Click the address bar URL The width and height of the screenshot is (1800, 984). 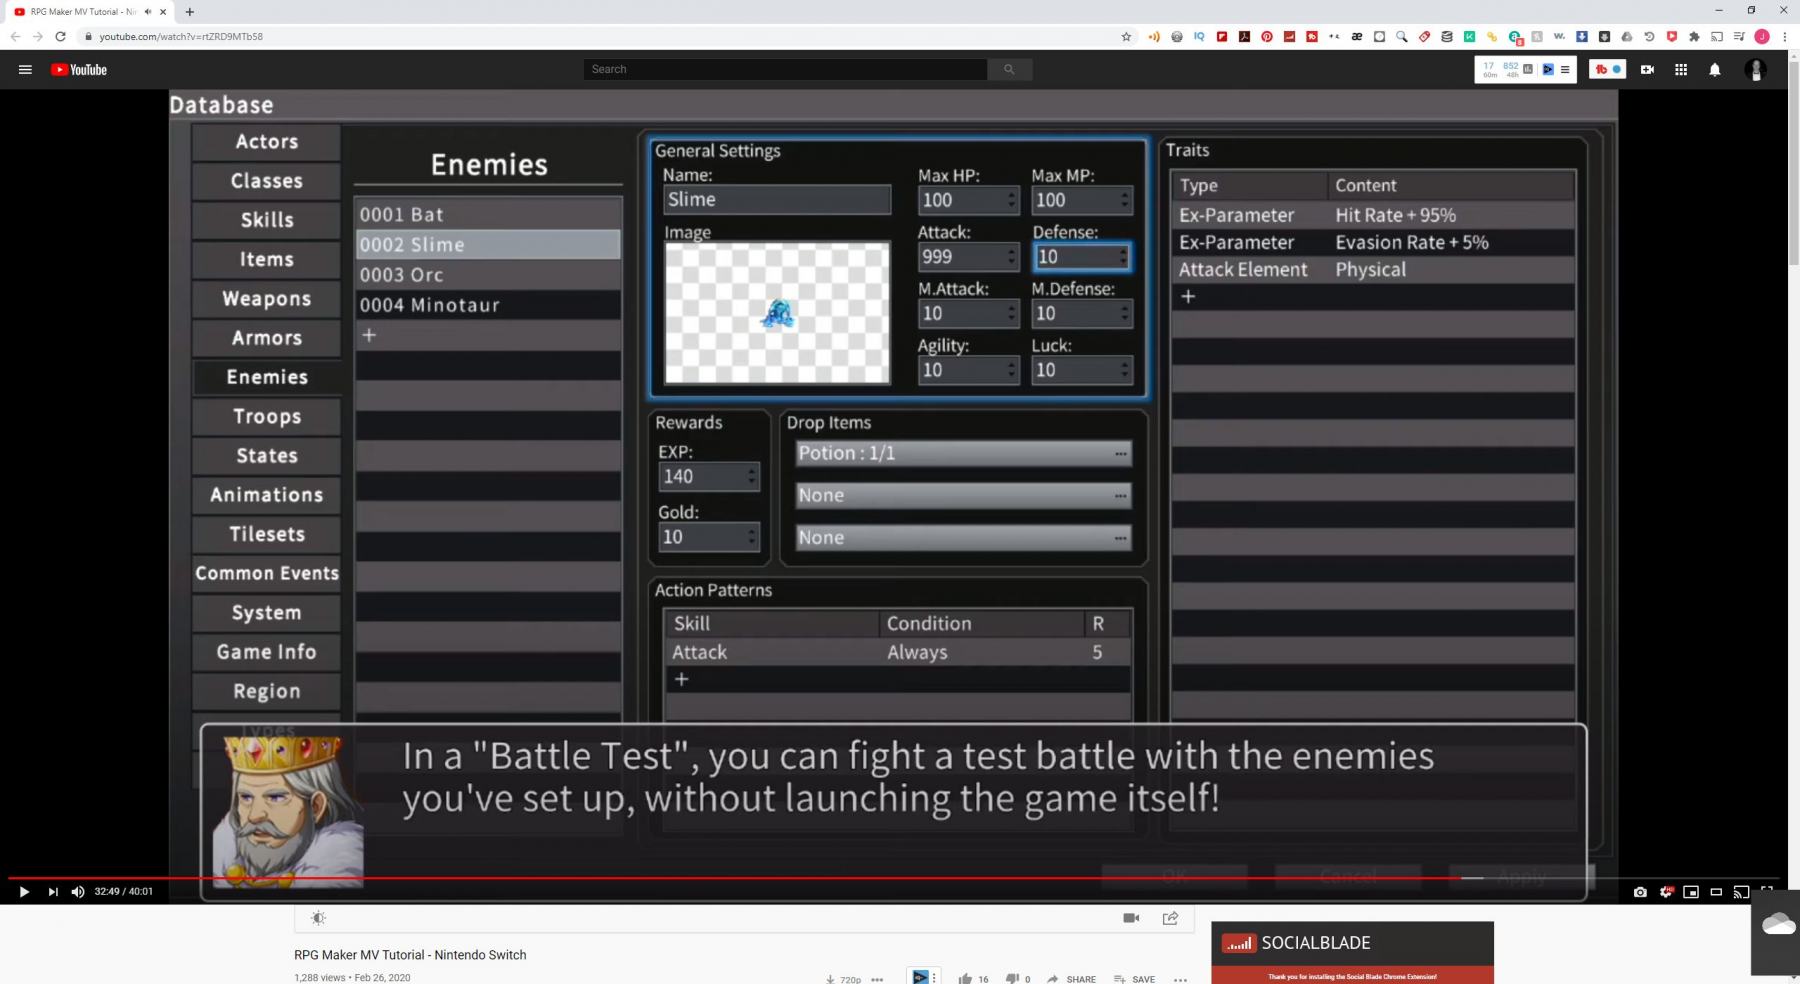click(181, 36)
